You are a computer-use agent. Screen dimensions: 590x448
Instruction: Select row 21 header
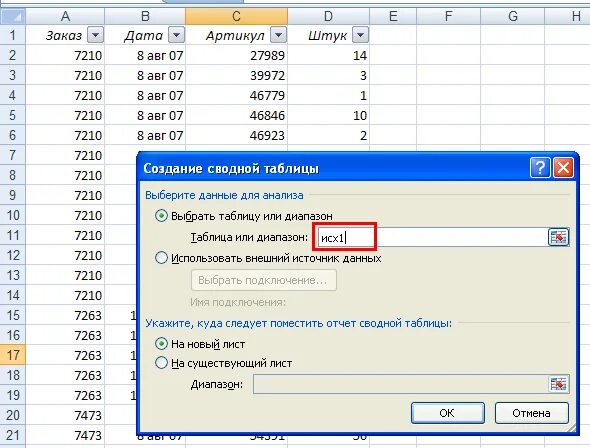[x=13, y=435]
